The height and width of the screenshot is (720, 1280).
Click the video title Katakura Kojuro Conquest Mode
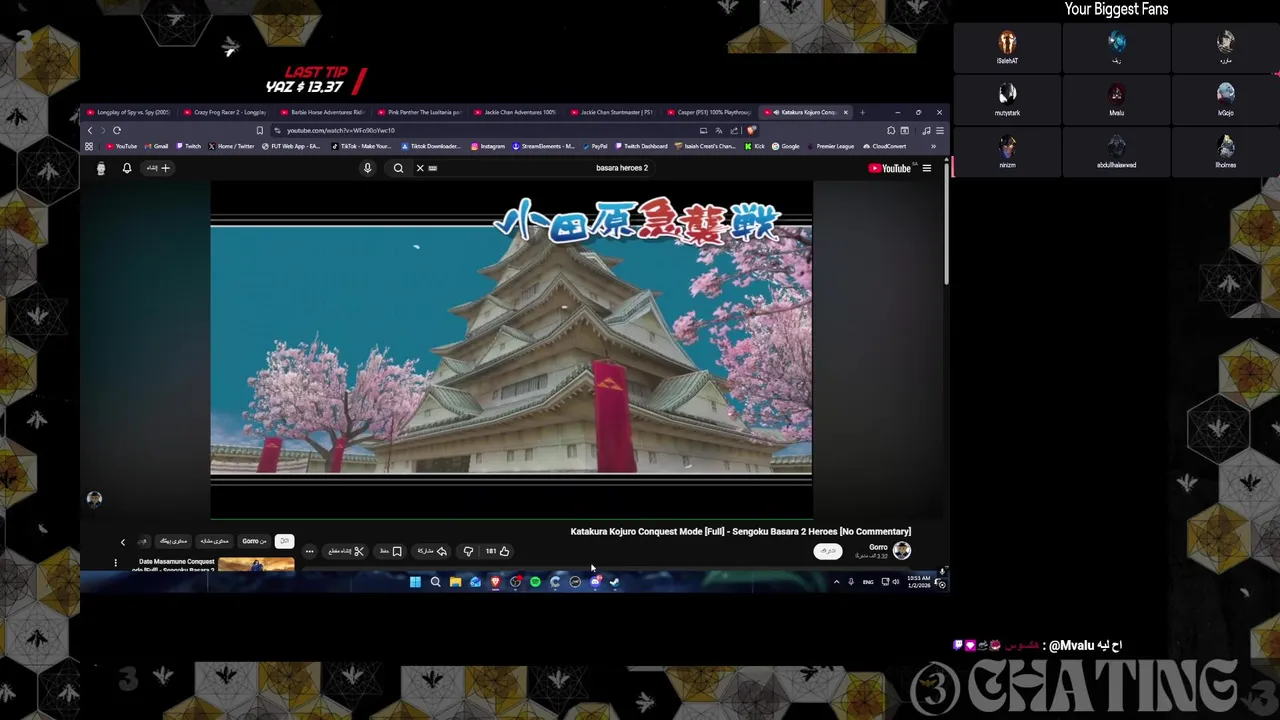point(741,532)
